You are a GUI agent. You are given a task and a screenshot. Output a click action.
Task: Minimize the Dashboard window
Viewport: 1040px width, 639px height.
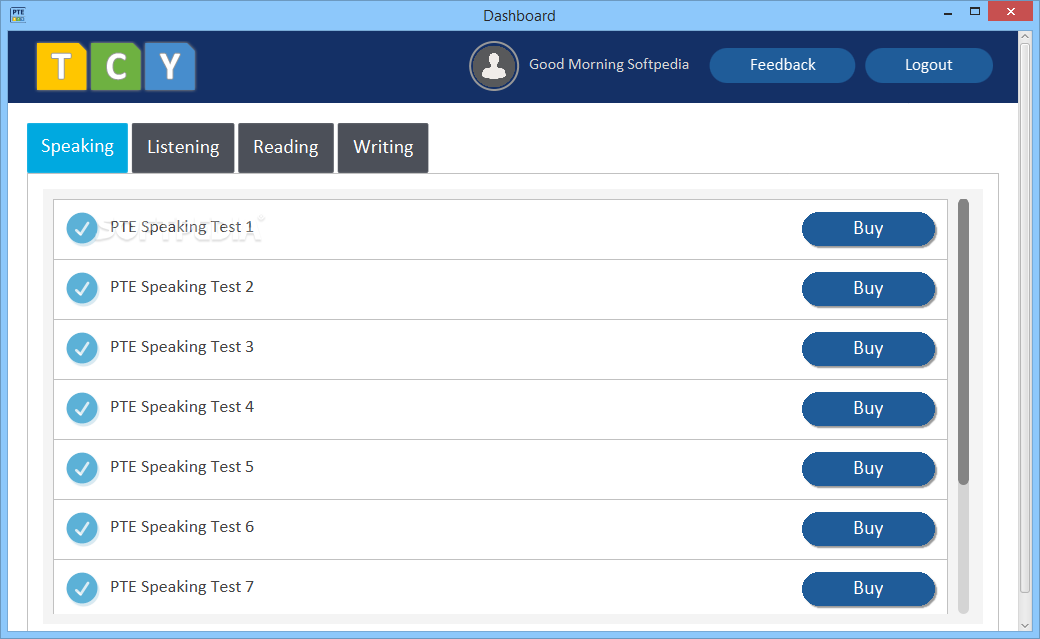point(948,13)
